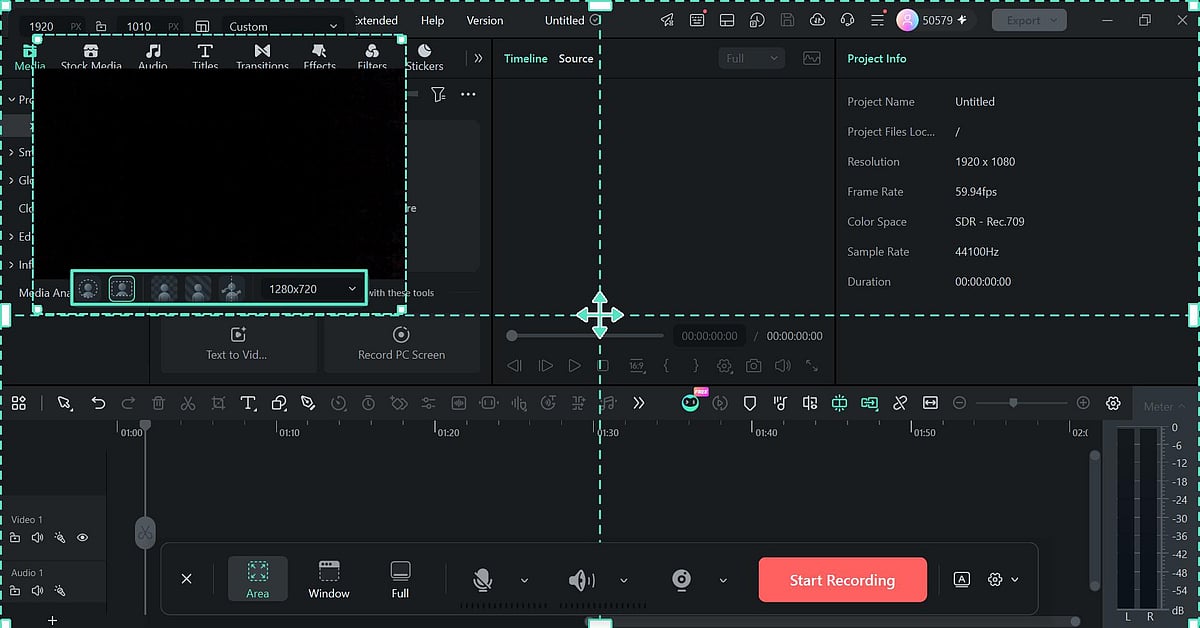
Task: Toggle system audio in recorder bar
Action: [x=581, y=579]
